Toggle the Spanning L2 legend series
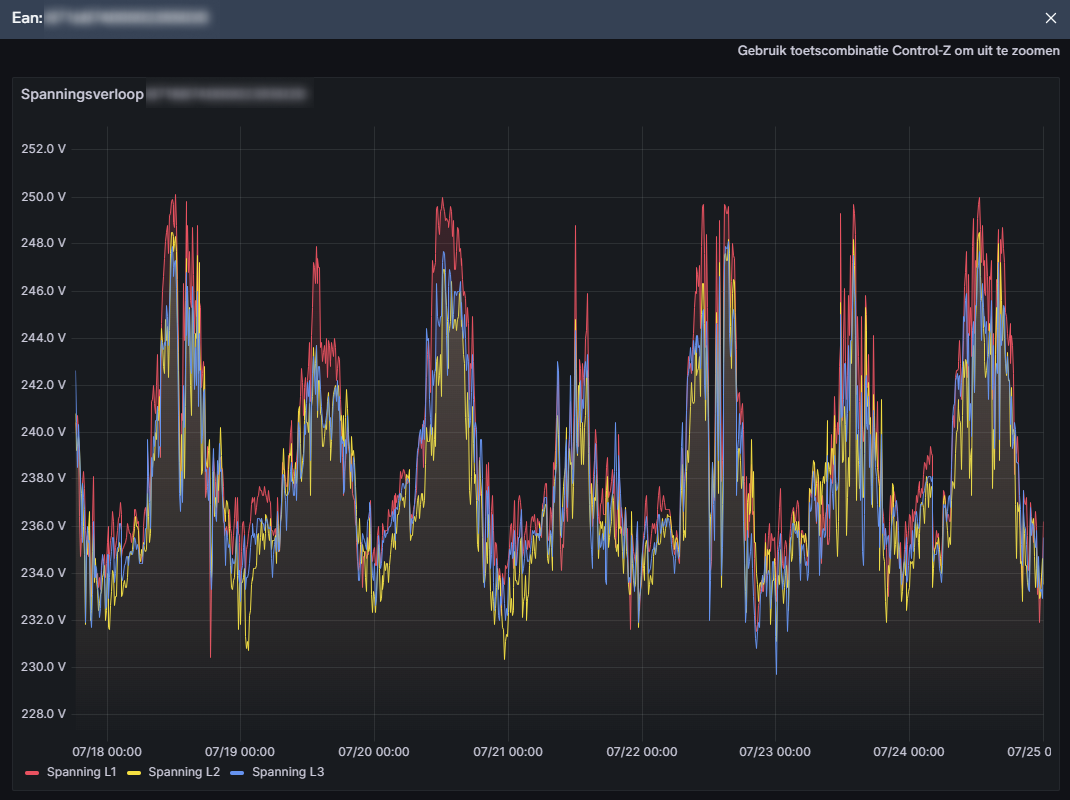 click(184, 772)
